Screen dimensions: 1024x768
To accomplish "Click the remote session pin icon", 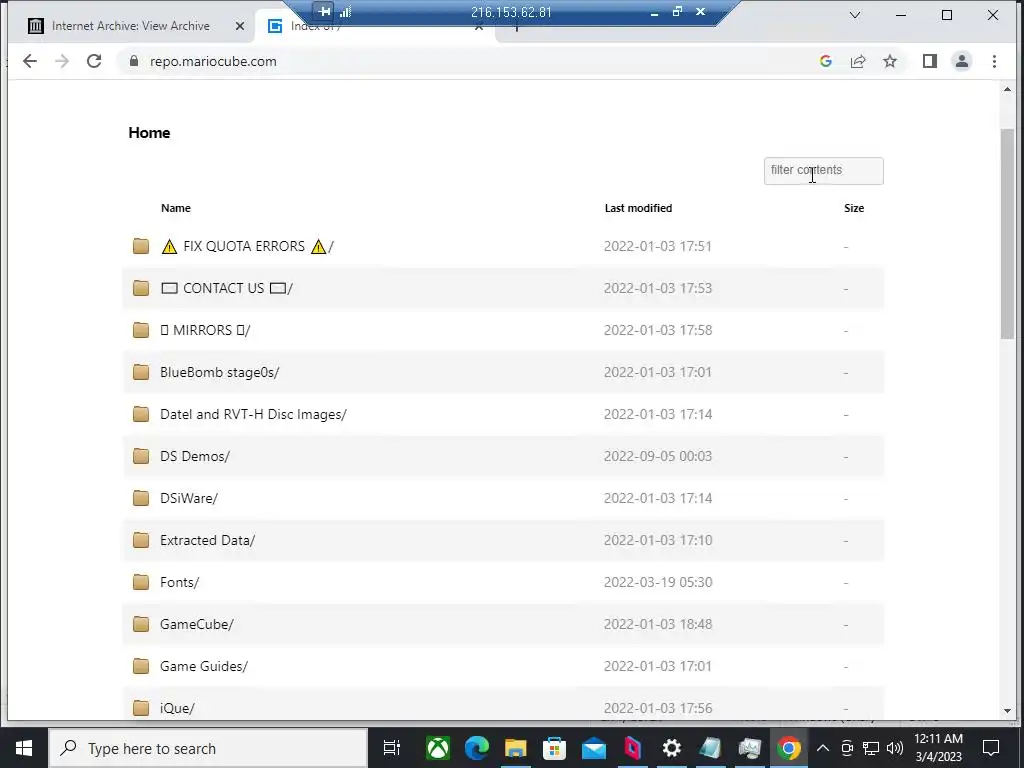I will (324, 11).
